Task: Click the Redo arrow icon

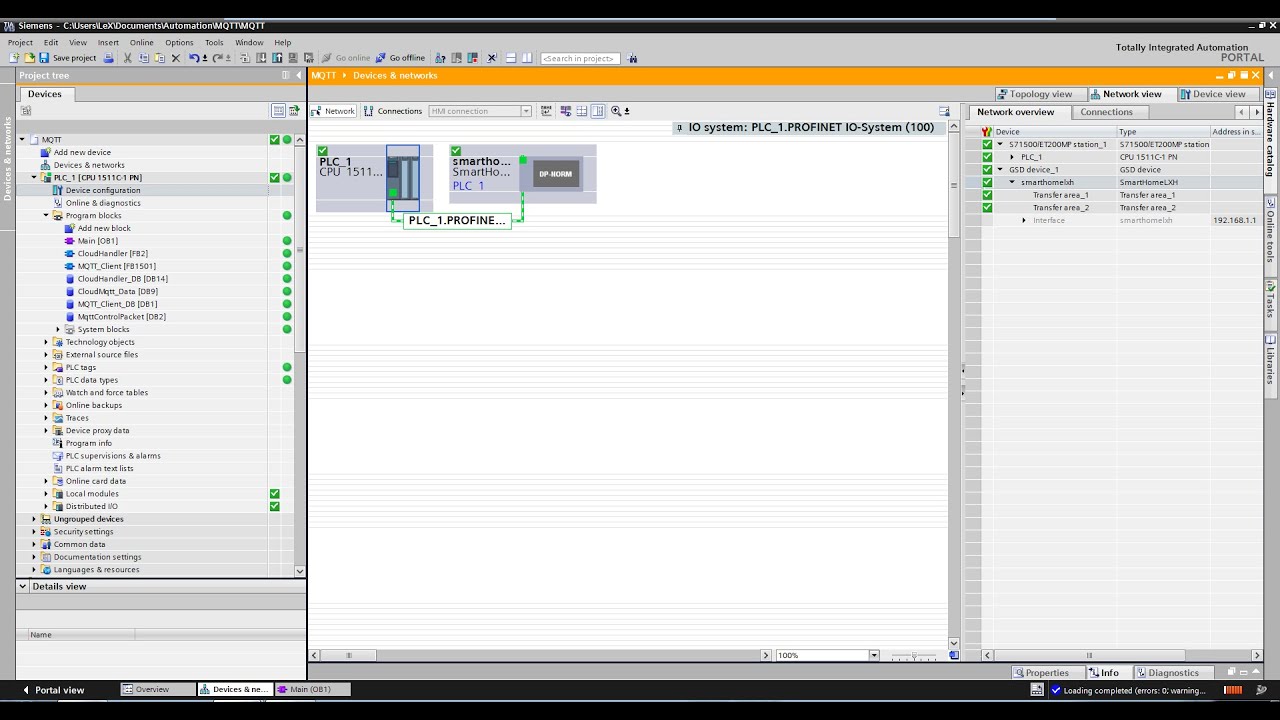Action: (217, 58)
